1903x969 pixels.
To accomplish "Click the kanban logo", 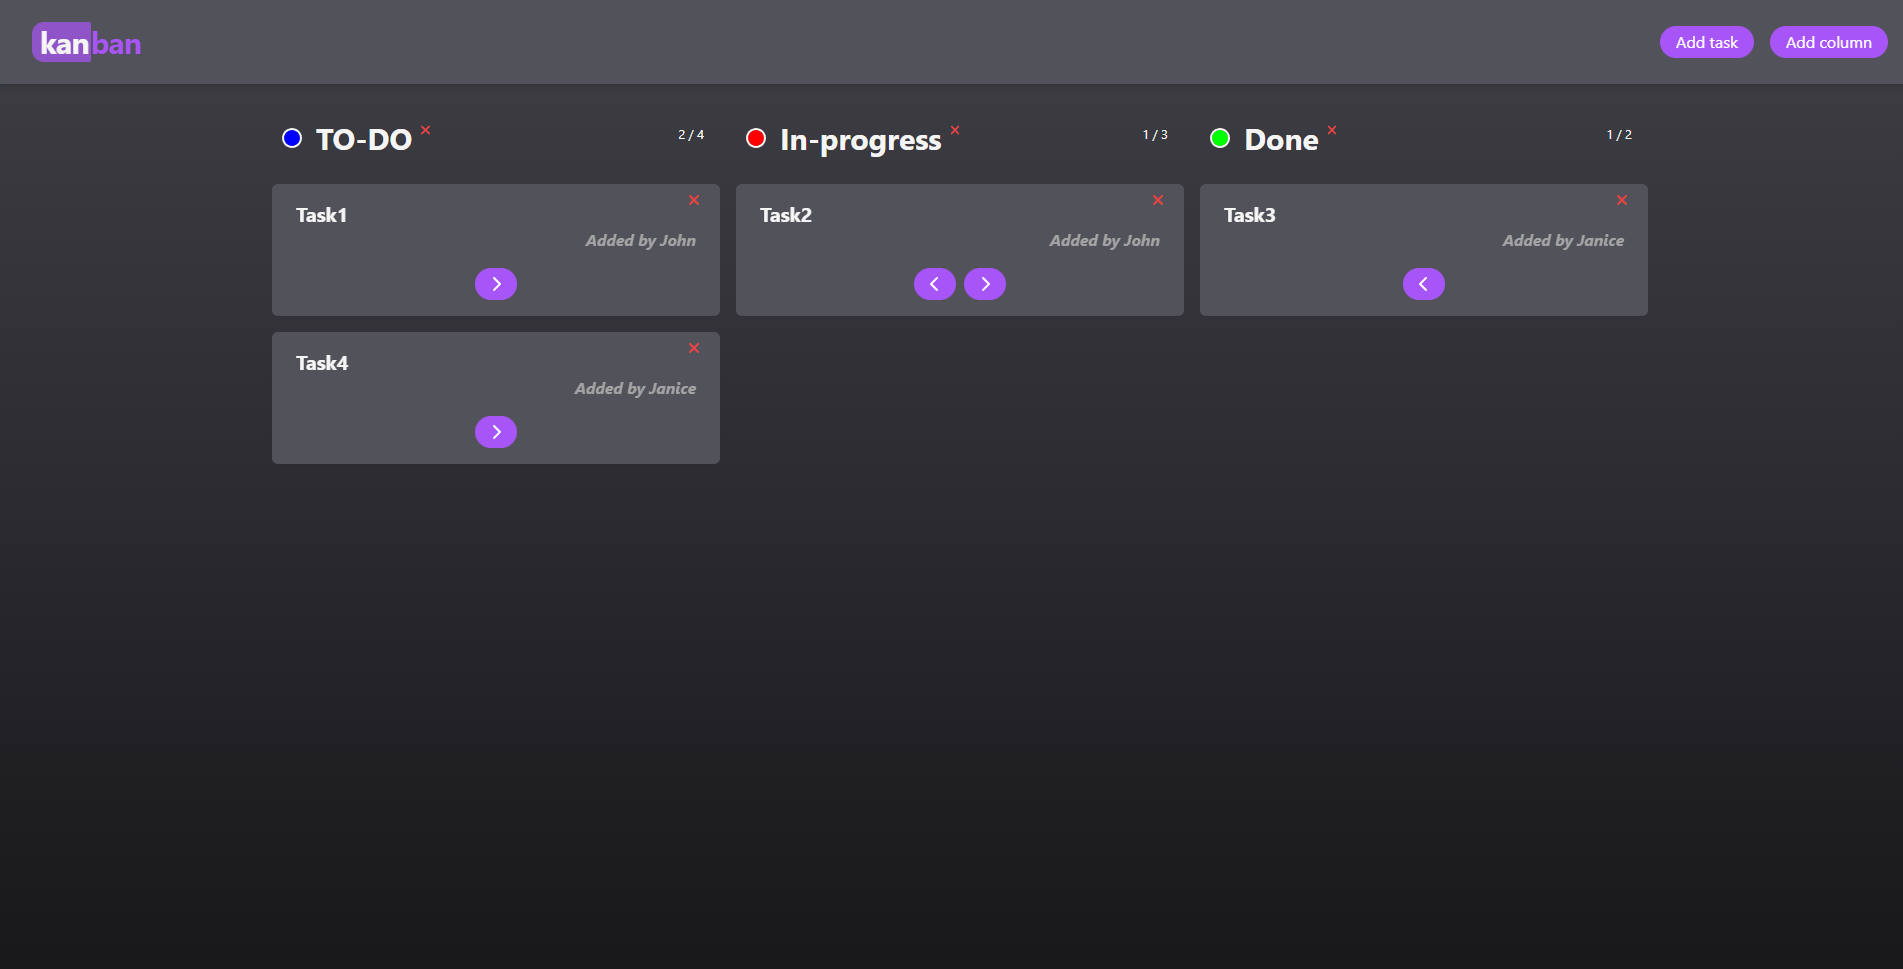I will tap(86, 41).
